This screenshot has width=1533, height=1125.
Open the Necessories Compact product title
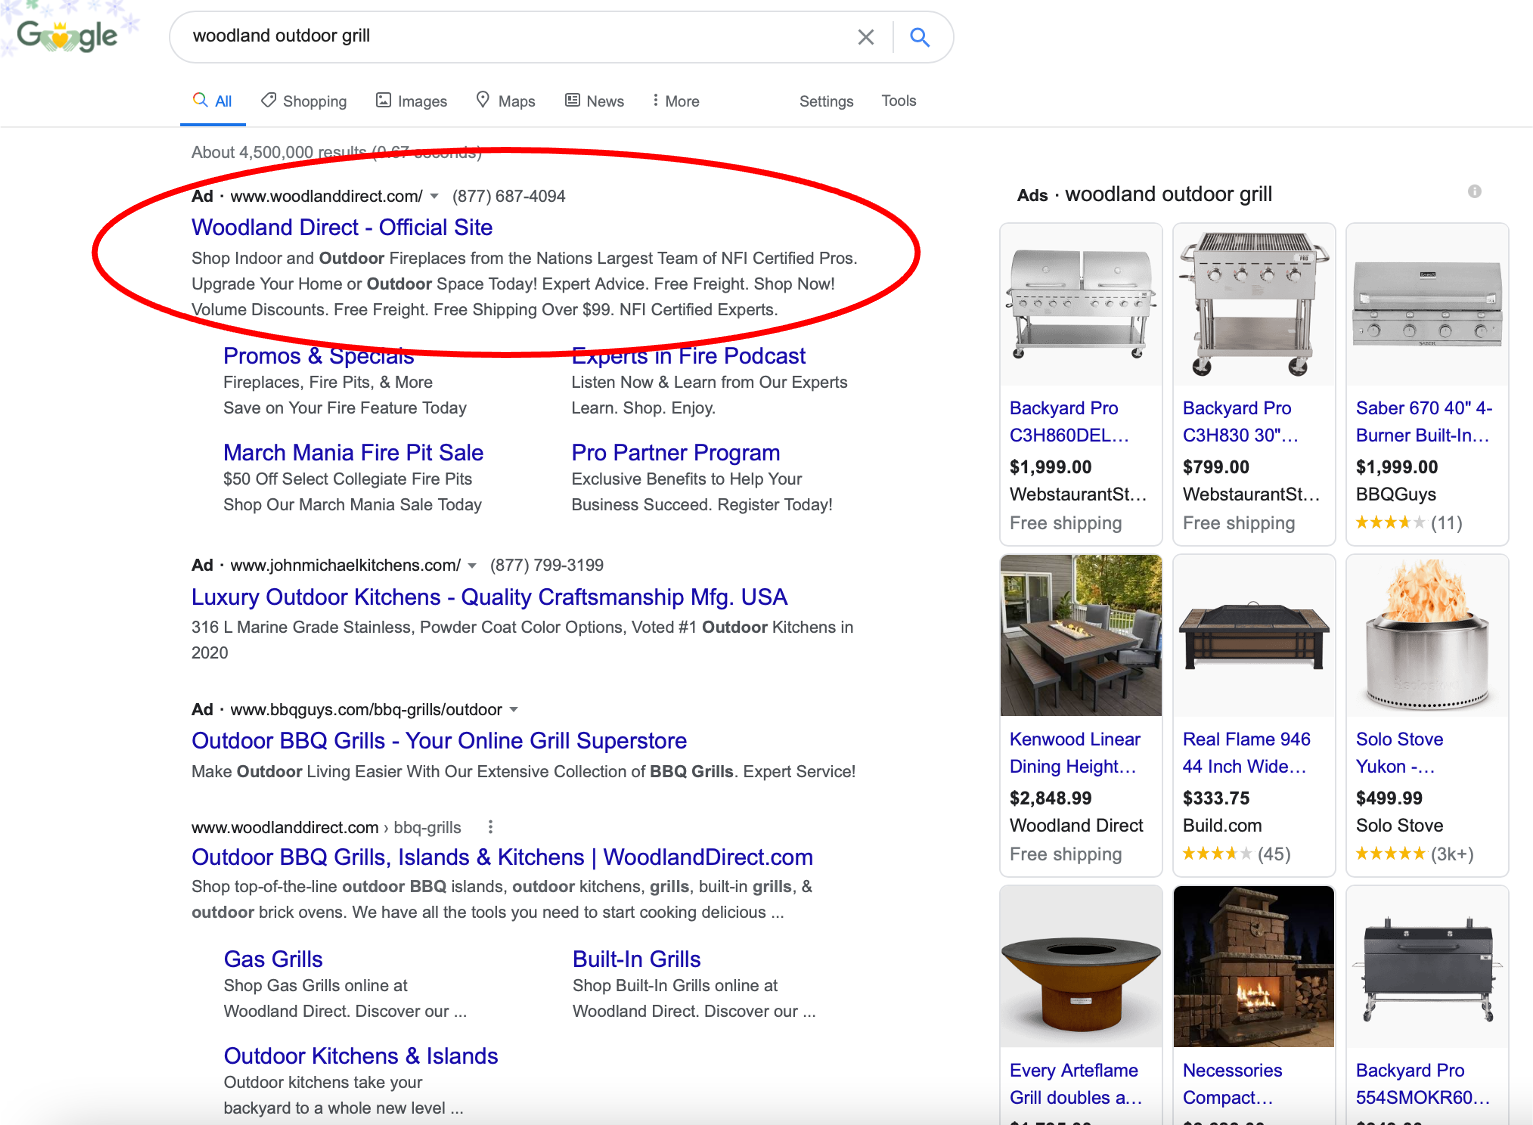tap(1232, 1084)
